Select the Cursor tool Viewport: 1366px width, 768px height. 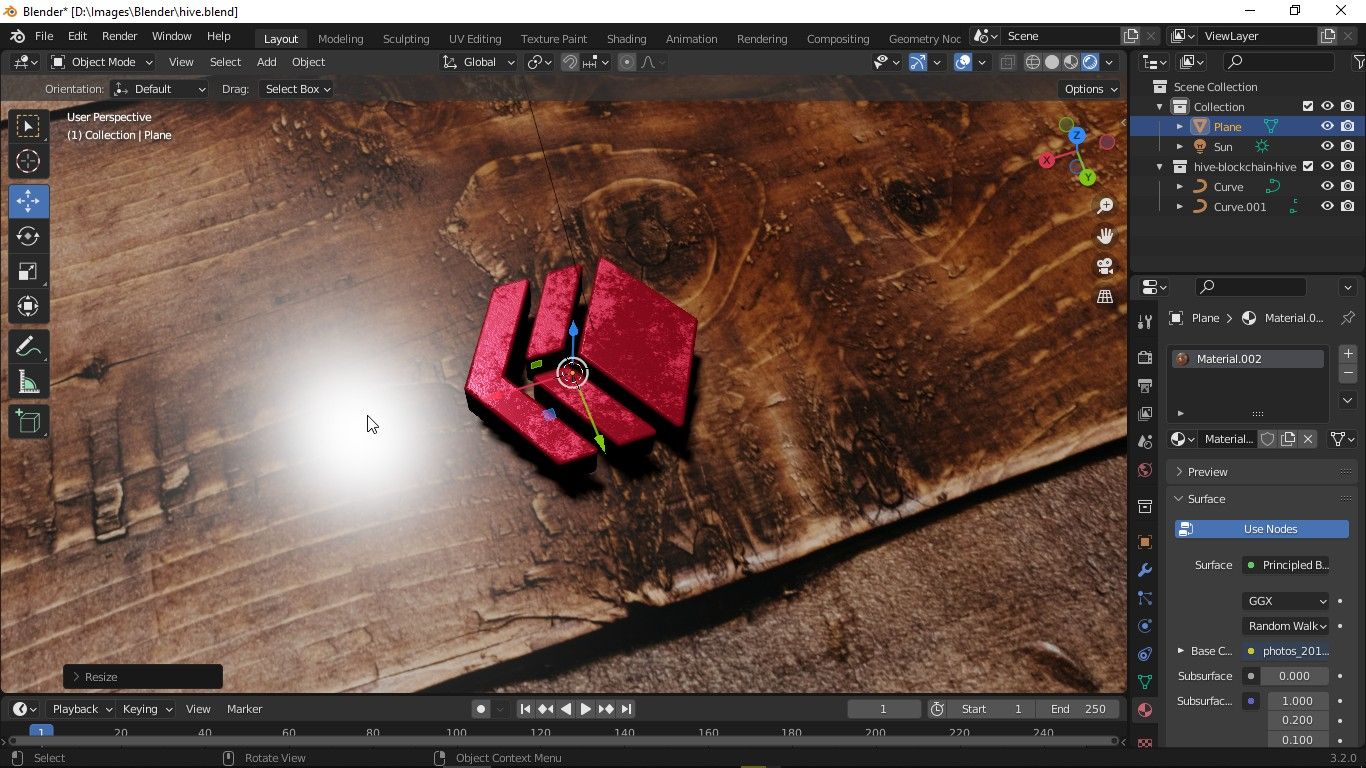[28, 161]
